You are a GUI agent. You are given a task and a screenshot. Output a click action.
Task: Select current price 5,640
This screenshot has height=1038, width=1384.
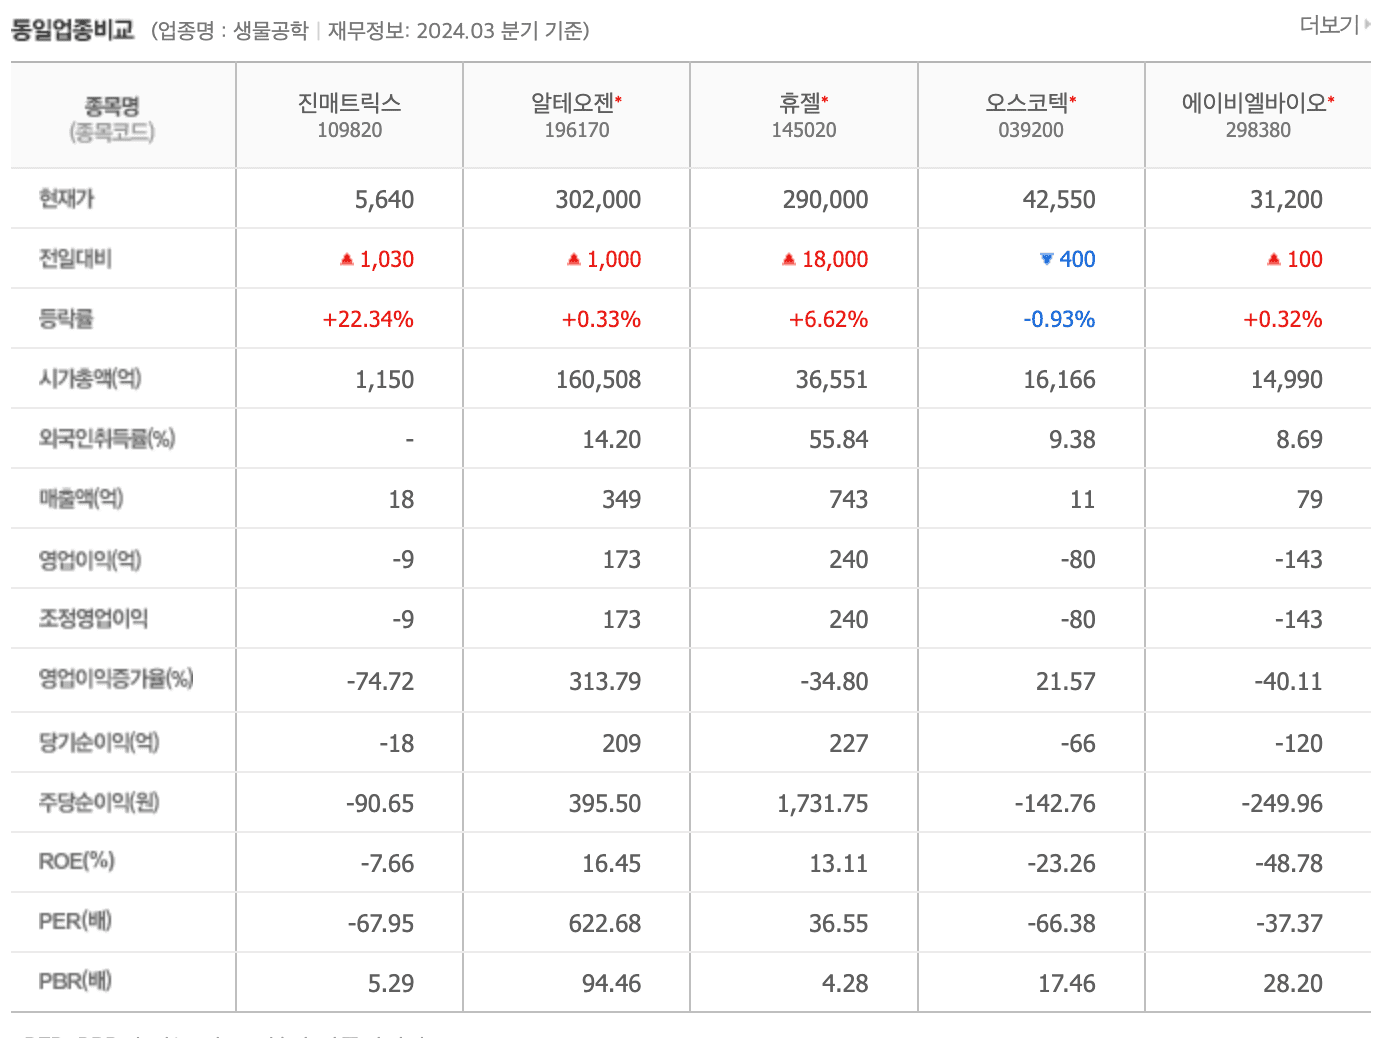point(384,200)
